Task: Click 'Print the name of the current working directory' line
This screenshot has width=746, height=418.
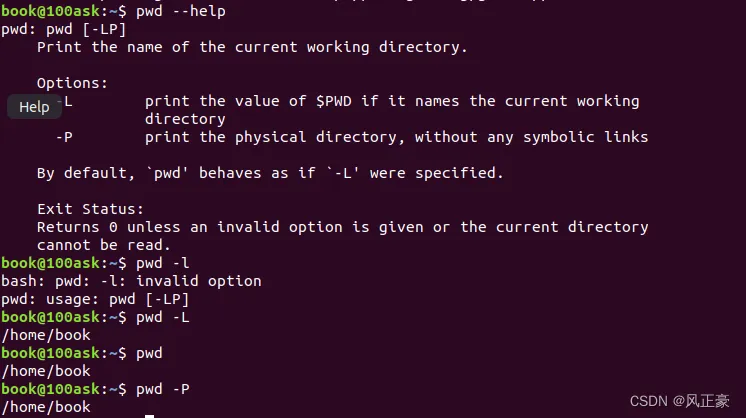Action: tap(252, 47)
